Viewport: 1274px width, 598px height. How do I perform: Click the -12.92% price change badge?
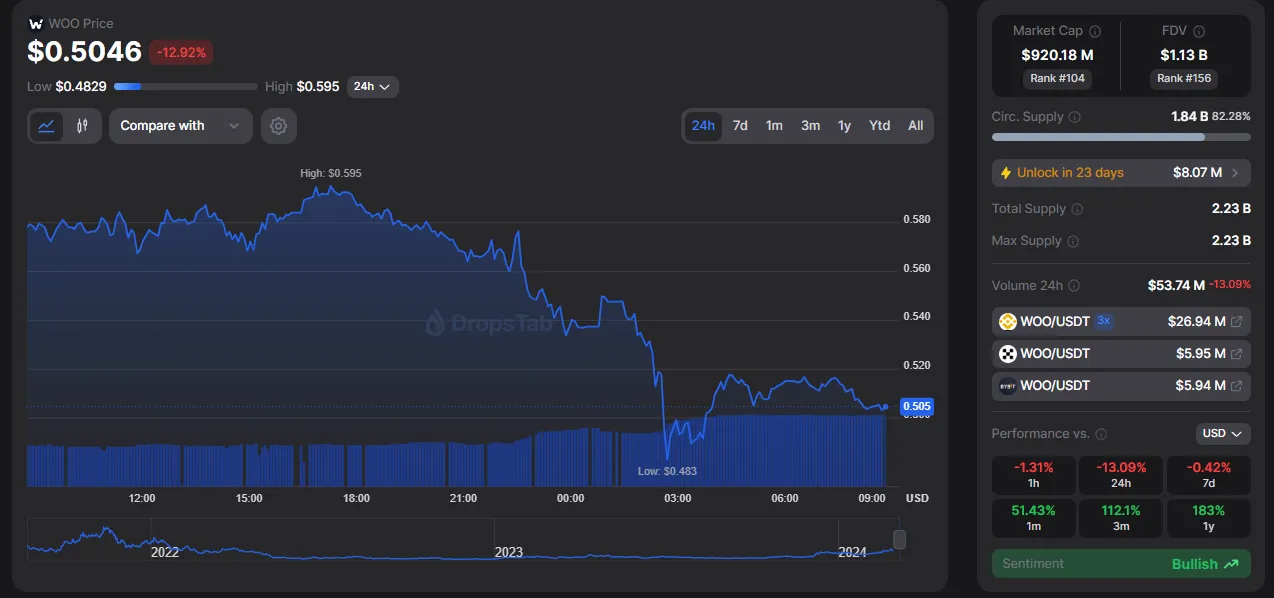tap(181, 52)
